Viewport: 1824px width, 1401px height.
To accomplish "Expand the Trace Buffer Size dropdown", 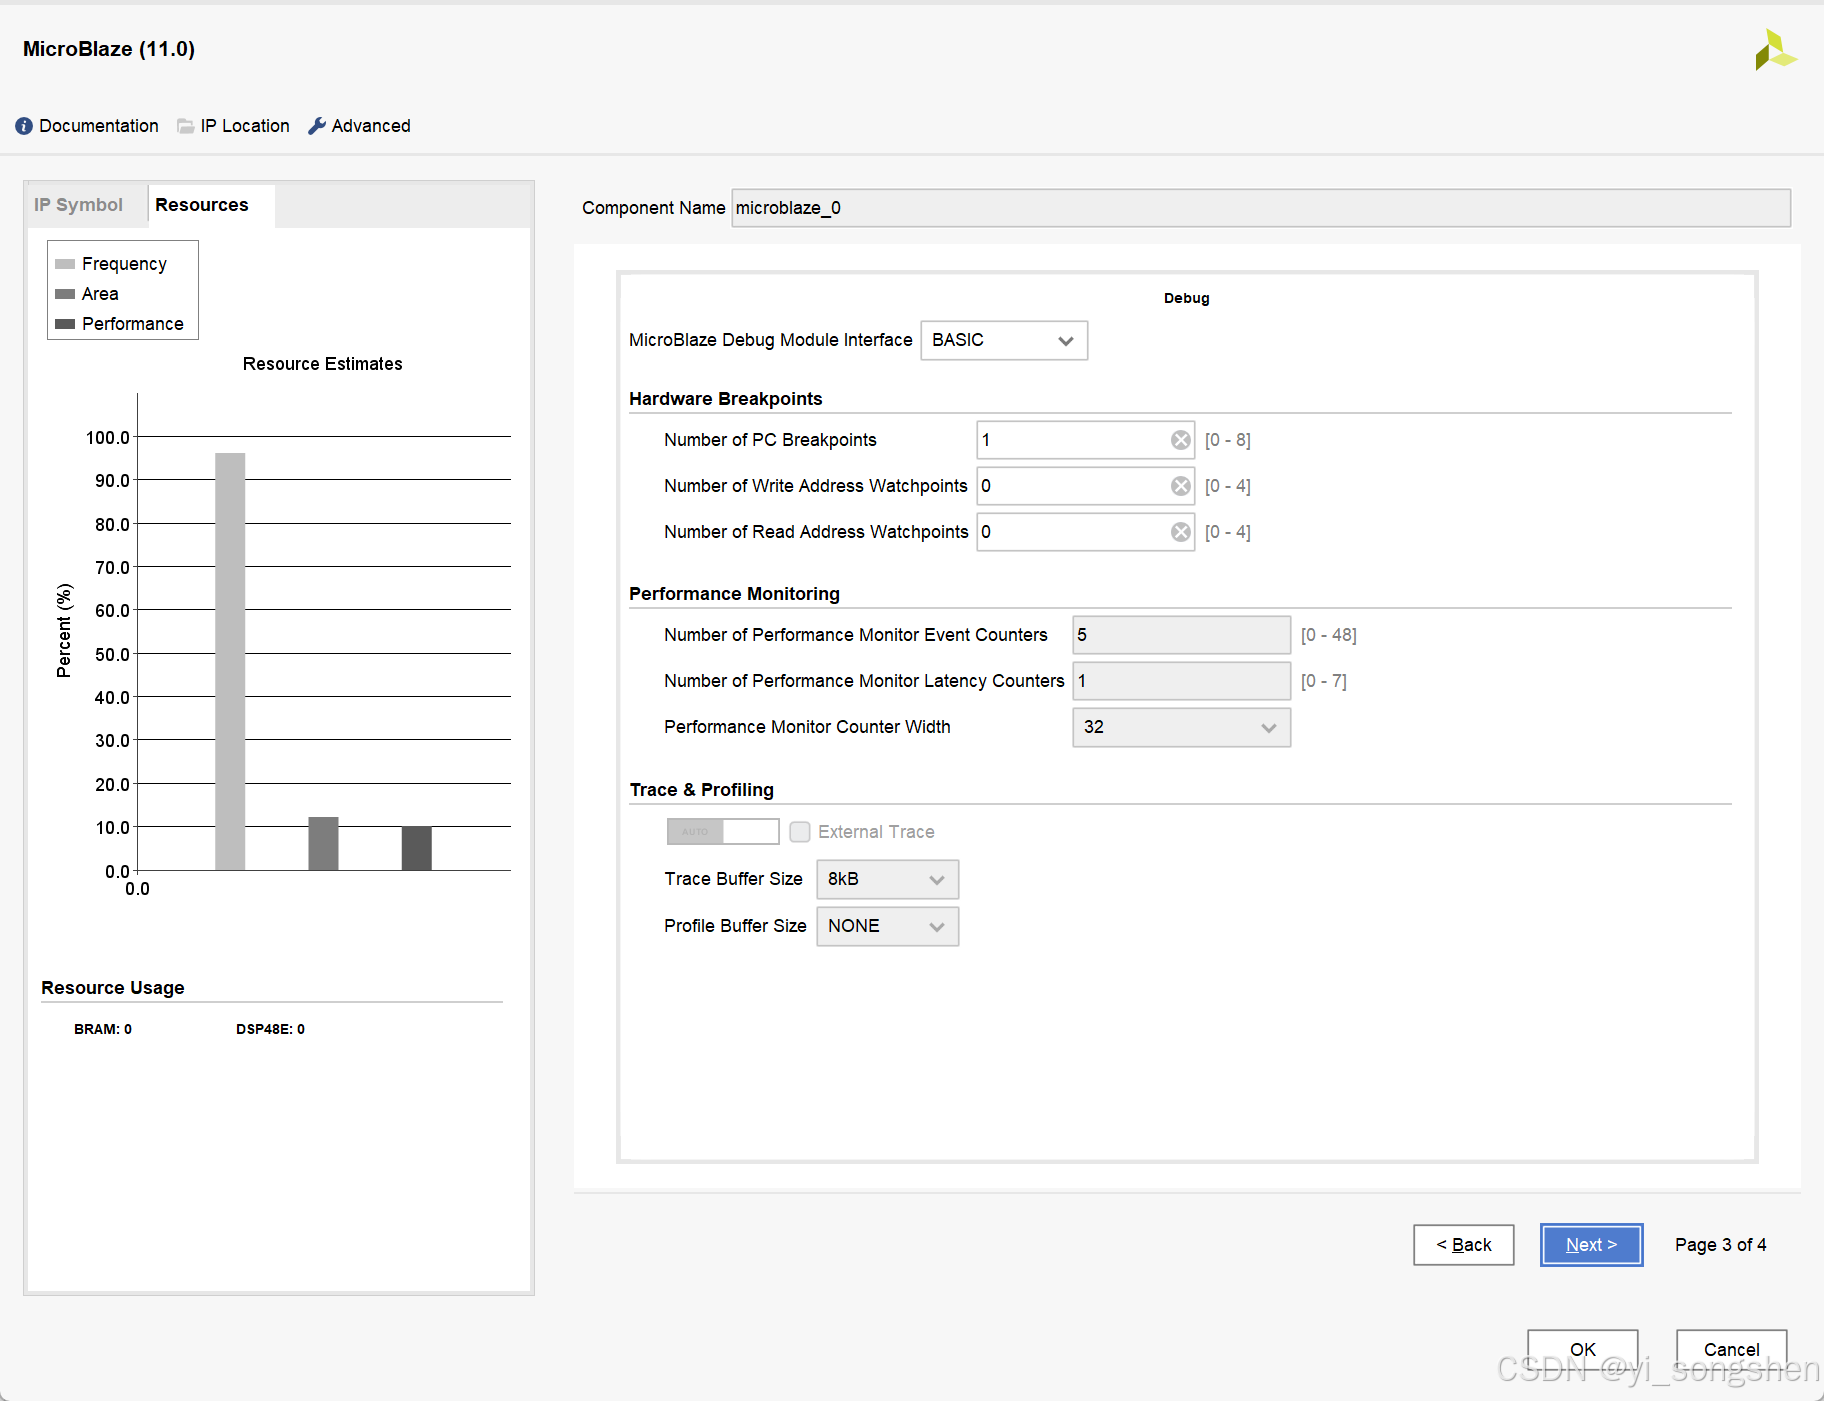I will (887, 879).
